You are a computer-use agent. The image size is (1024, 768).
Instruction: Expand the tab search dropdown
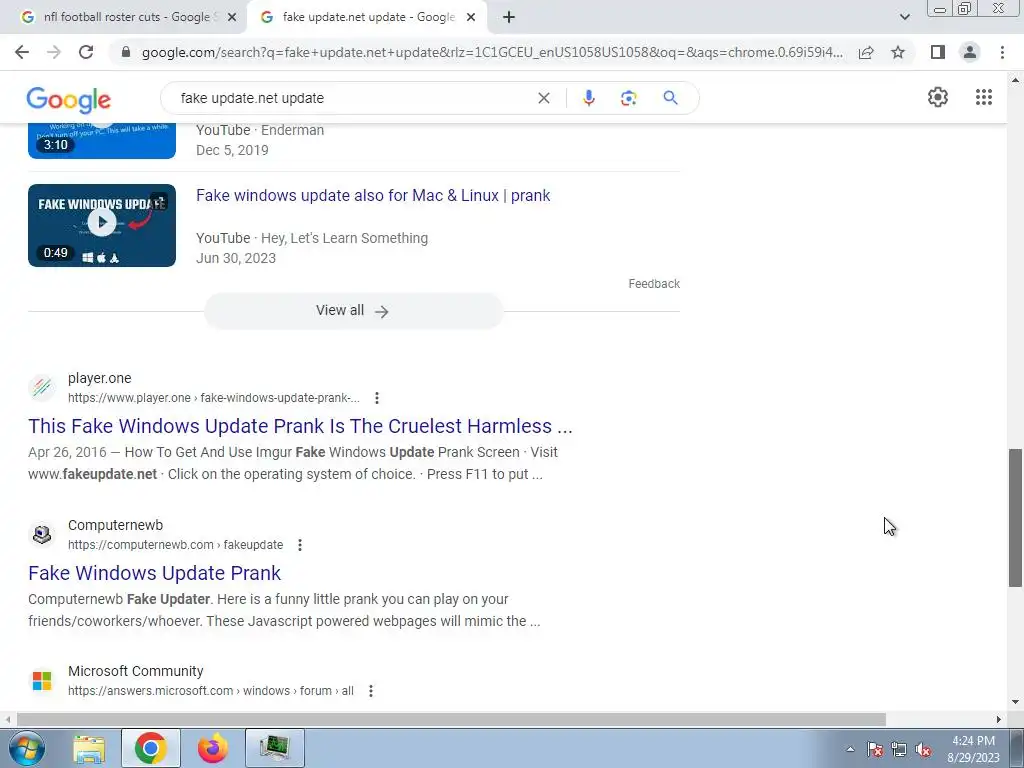(x=904, y=18)
